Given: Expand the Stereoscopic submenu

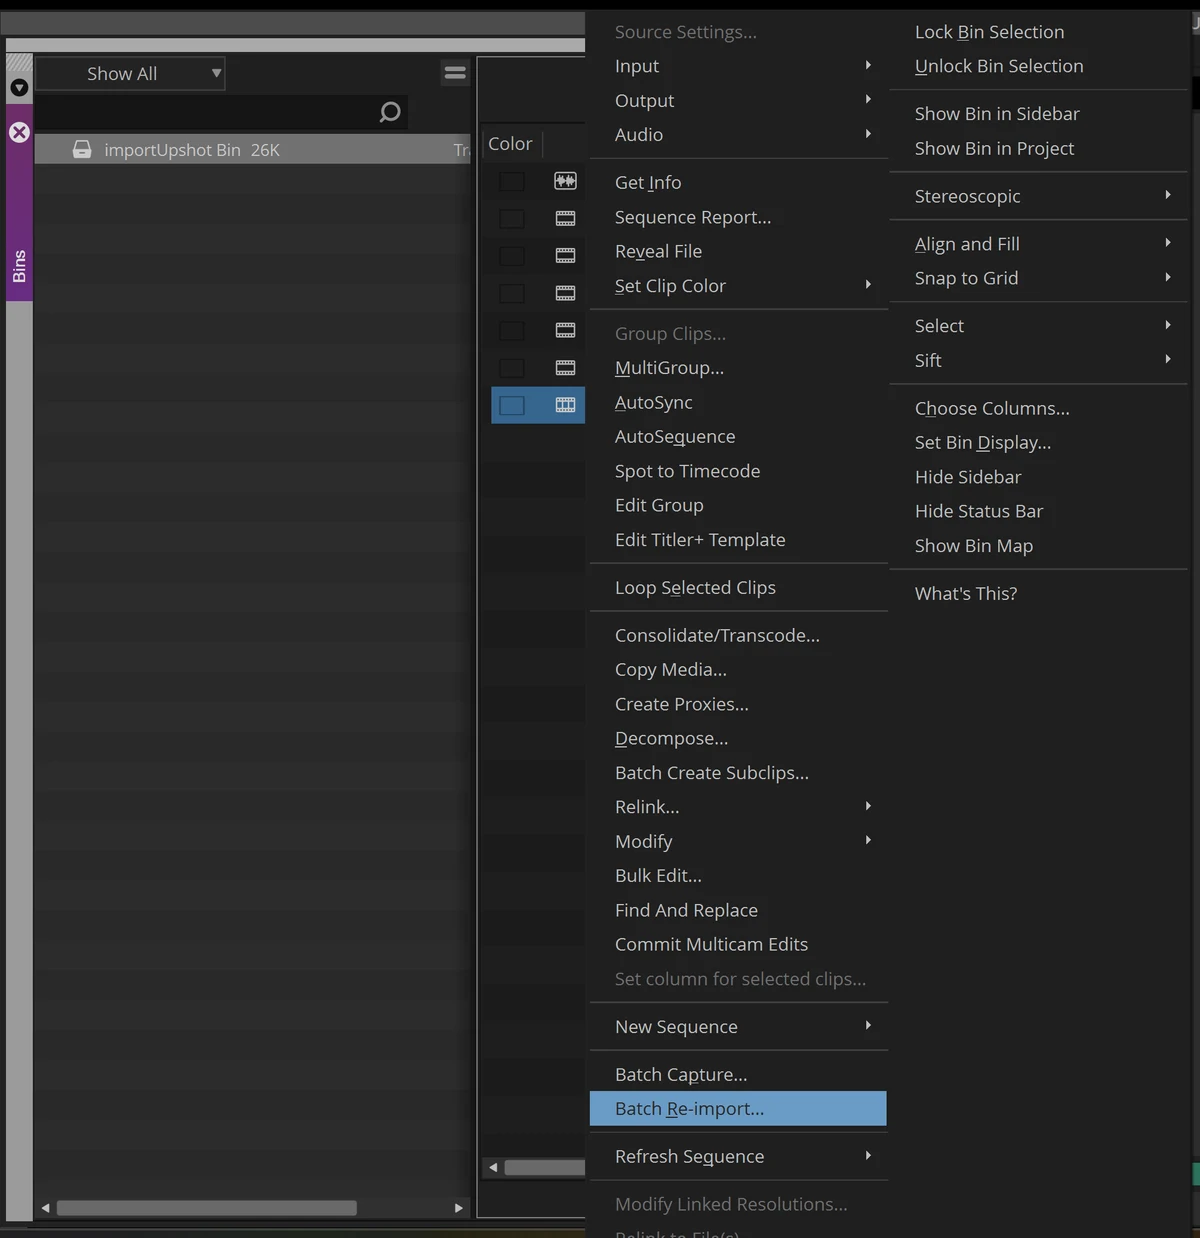Looking at the screenshot, I should click(1039, 196).
